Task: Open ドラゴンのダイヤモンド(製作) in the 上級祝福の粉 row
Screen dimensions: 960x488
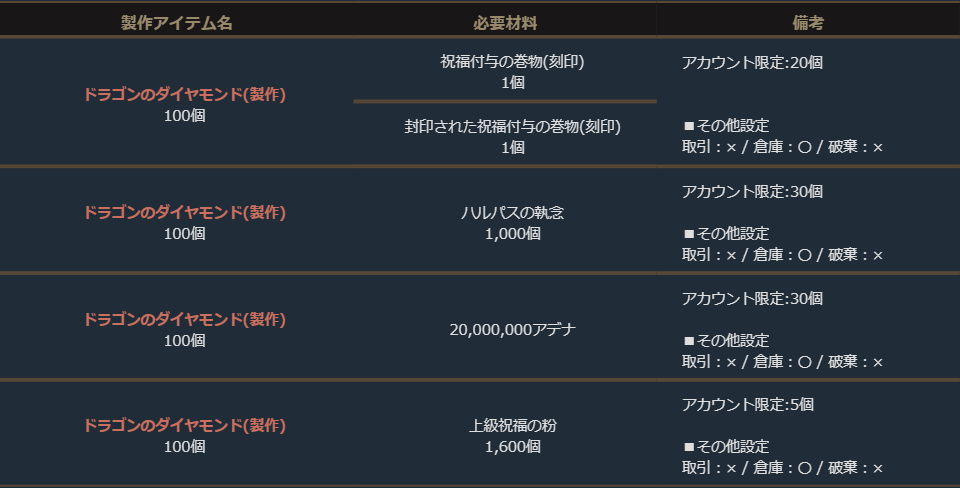Action: coord(185,426)
